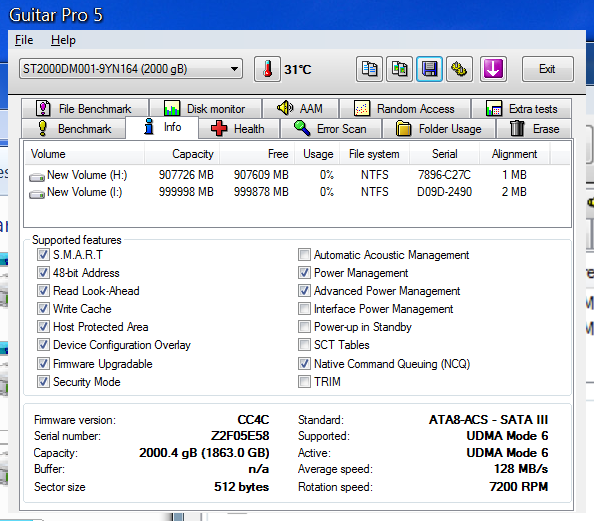
Task: Click the ATA8-ACS - SATA III standard value
Action: (488, 419)
